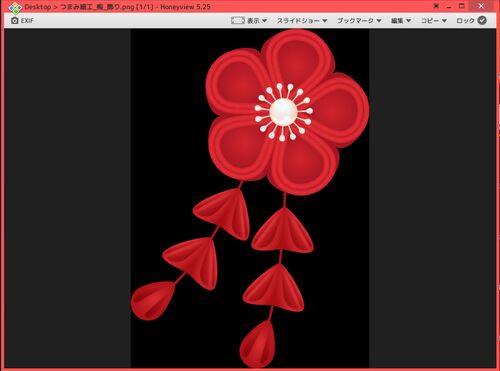Open the 表示 dropdown menu
The width and height of the screenshot is (500, 371).
click(257, 21)
